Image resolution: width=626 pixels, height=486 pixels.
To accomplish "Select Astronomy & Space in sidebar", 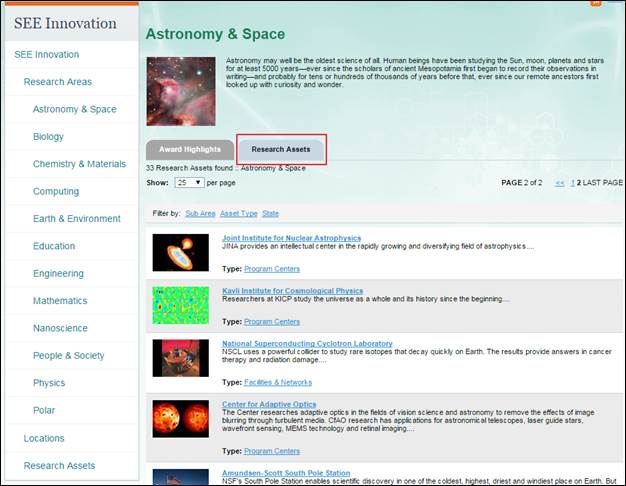I will (x=75, y=109).
